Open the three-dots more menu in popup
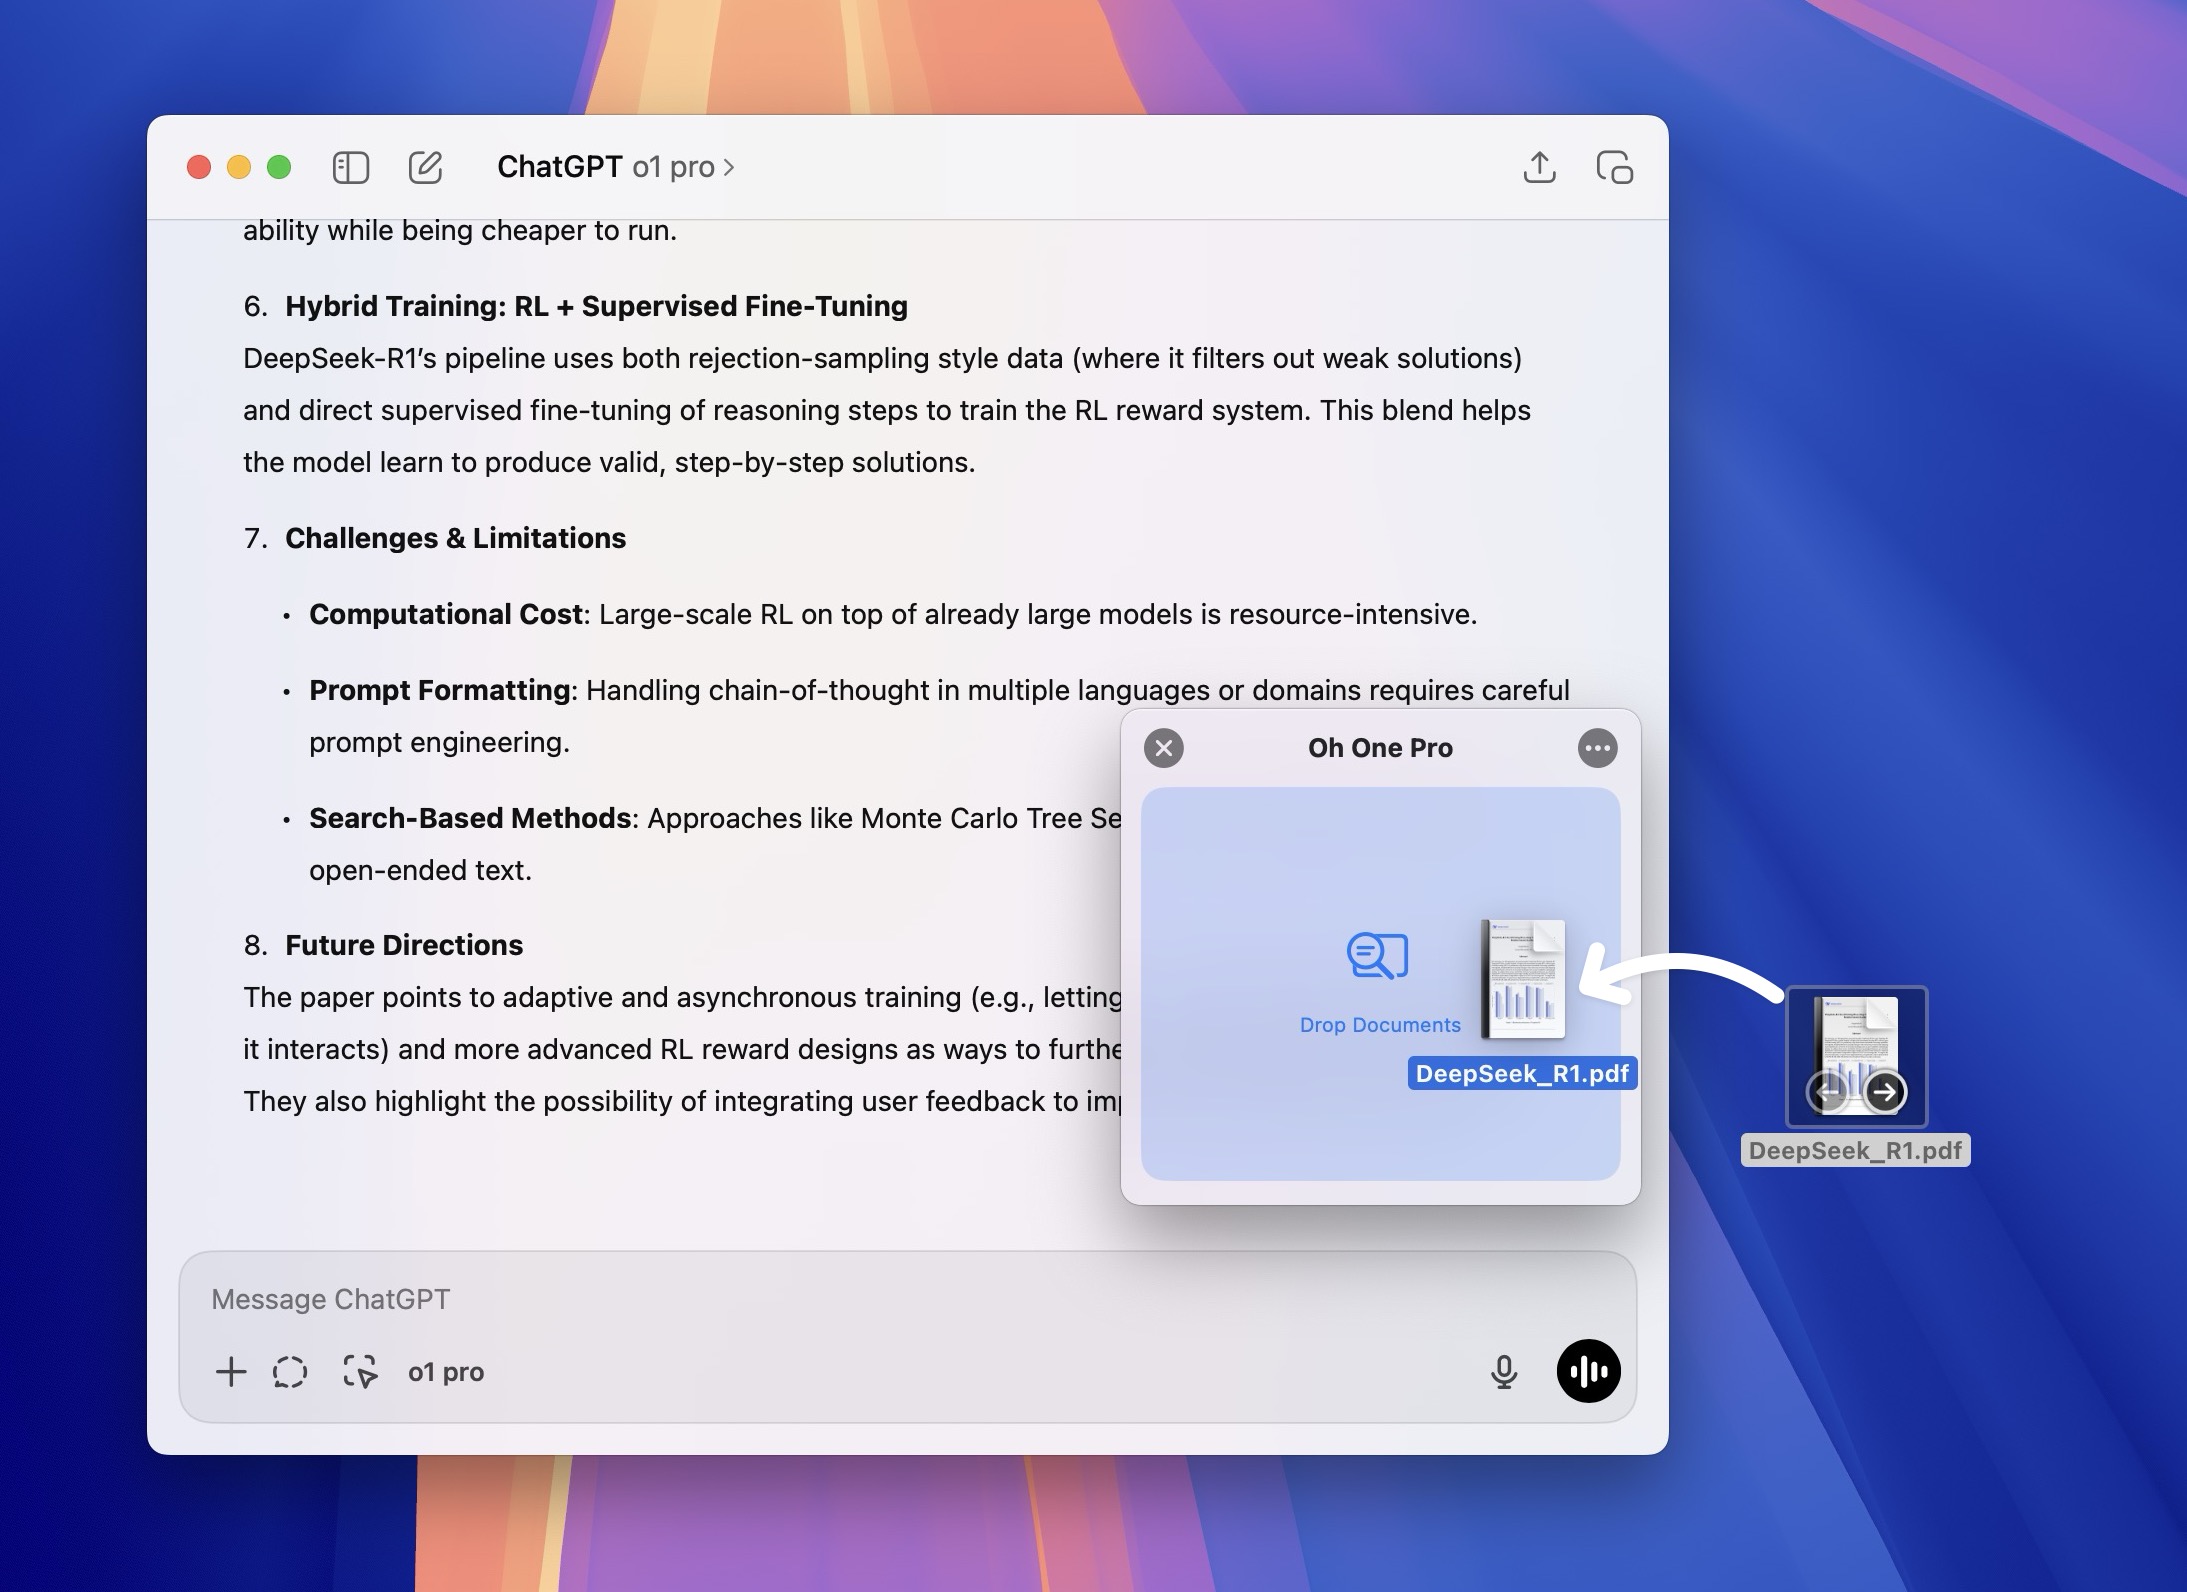The image size is (2187, 1592). click(x=1597, y=748)
